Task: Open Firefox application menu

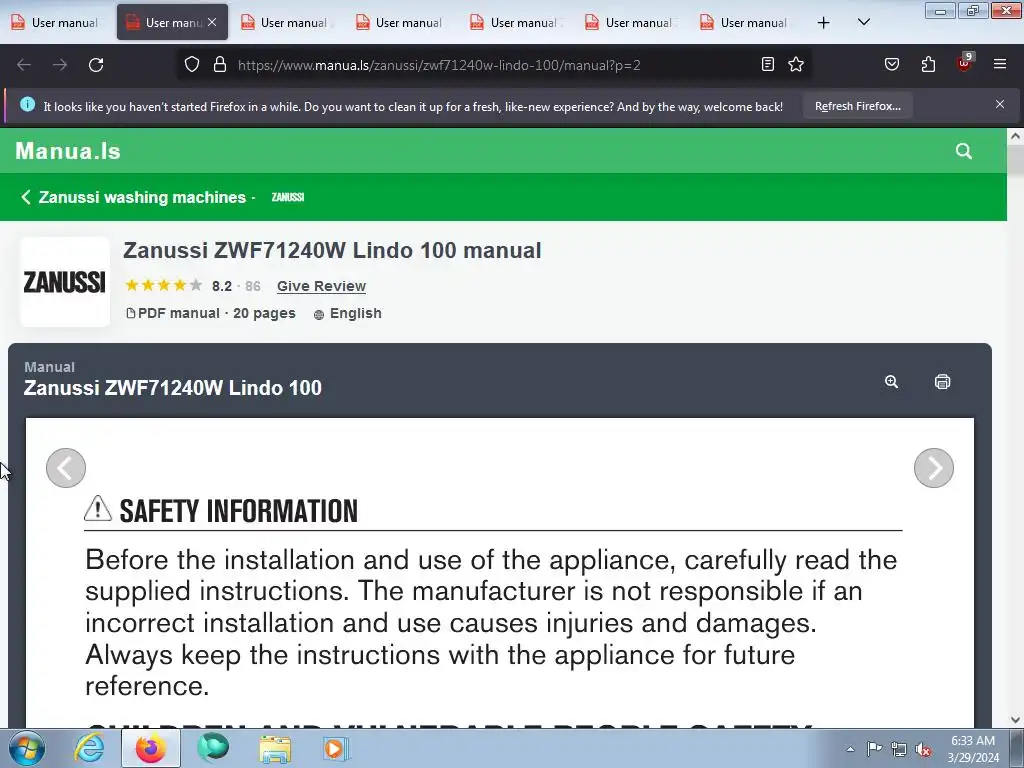Action: (1000, 64)
